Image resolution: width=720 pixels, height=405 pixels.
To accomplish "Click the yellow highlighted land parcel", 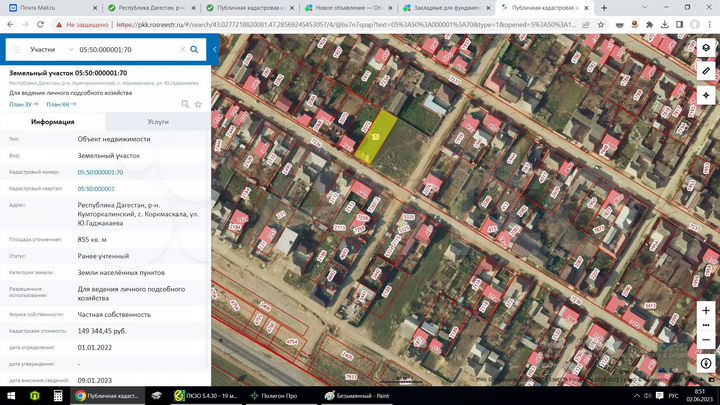I will click(x=376, y=136).
